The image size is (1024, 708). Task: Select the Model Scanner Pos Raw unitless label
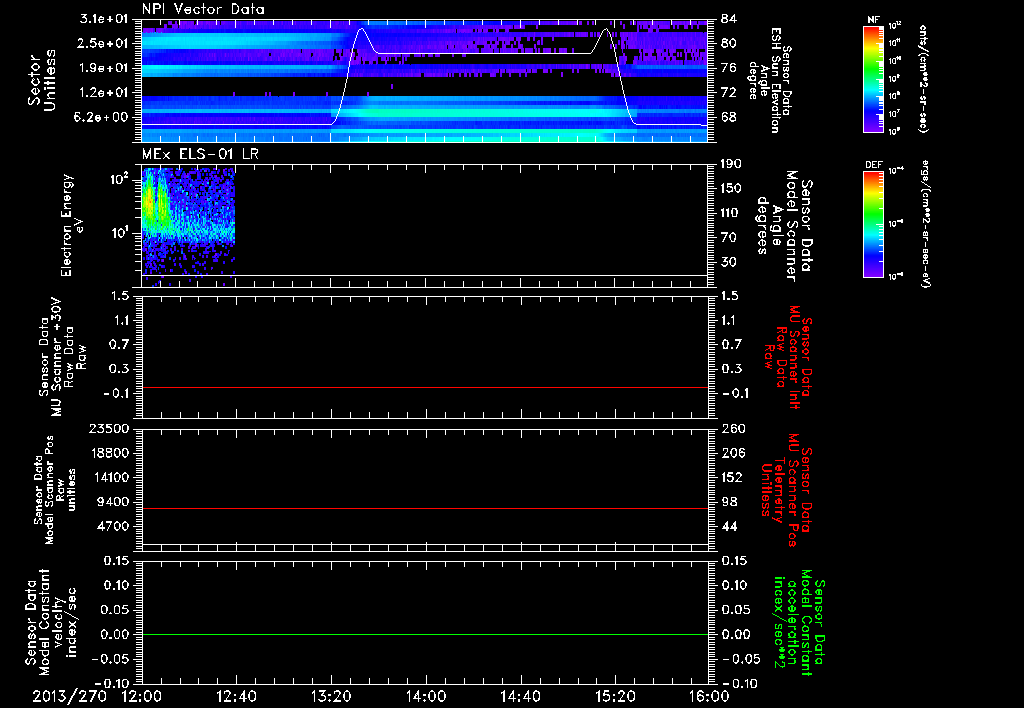(x=56, y=490)
